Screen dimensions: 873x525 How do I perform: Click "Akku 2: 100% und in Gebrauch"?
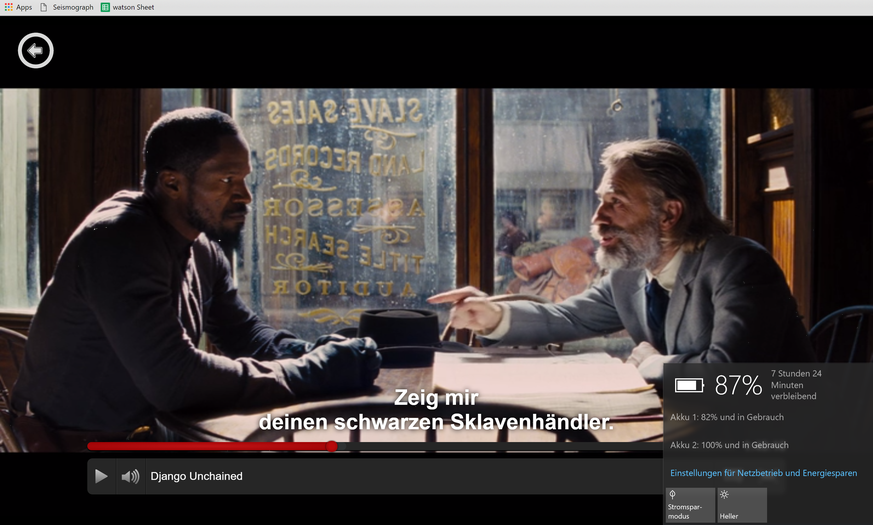pos(729,445)
